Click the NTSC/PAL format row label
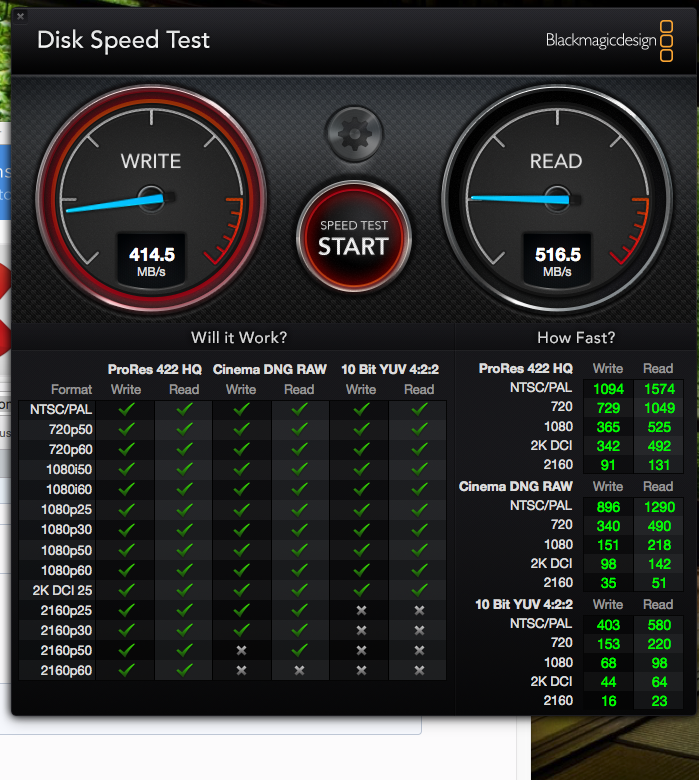 click(61, 409)
